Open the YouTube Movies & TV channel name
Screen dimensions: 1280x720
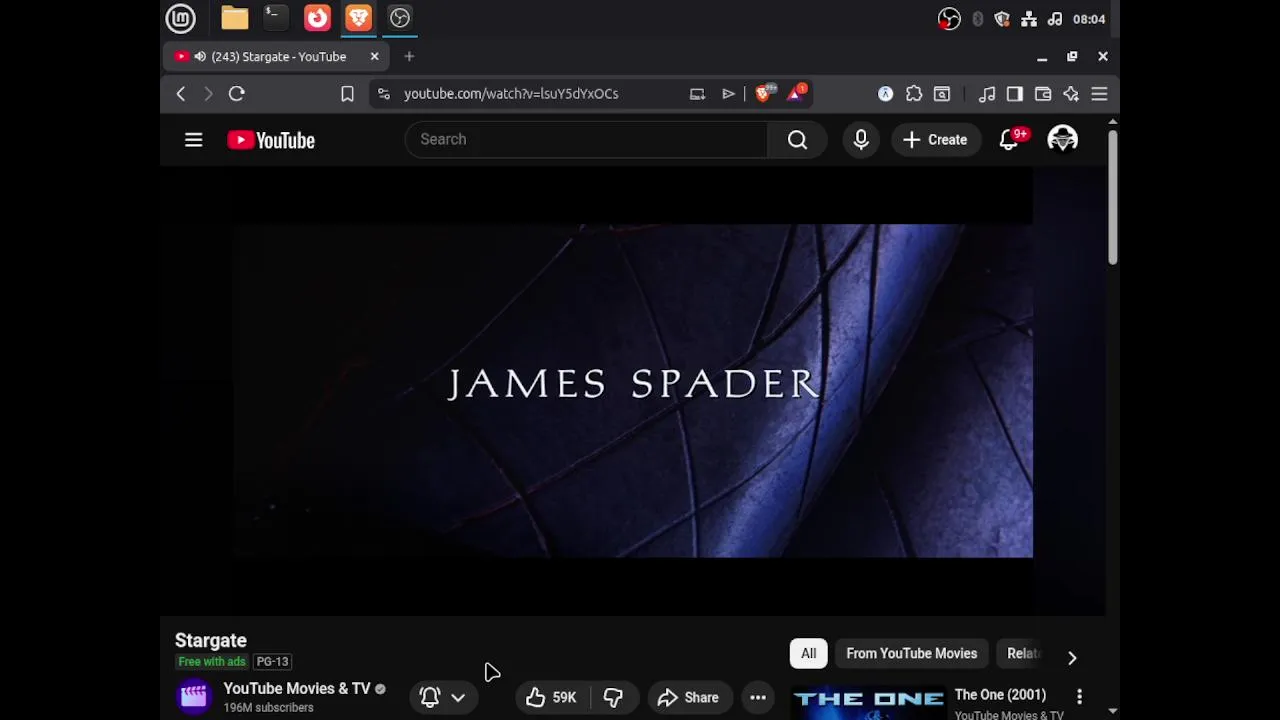coord(297,689)
